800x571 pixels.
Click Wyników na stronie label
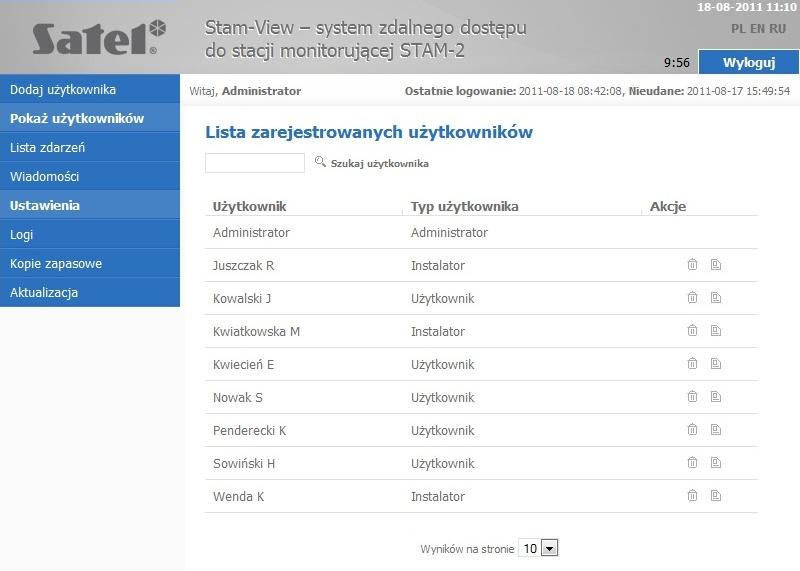(467, 549)
